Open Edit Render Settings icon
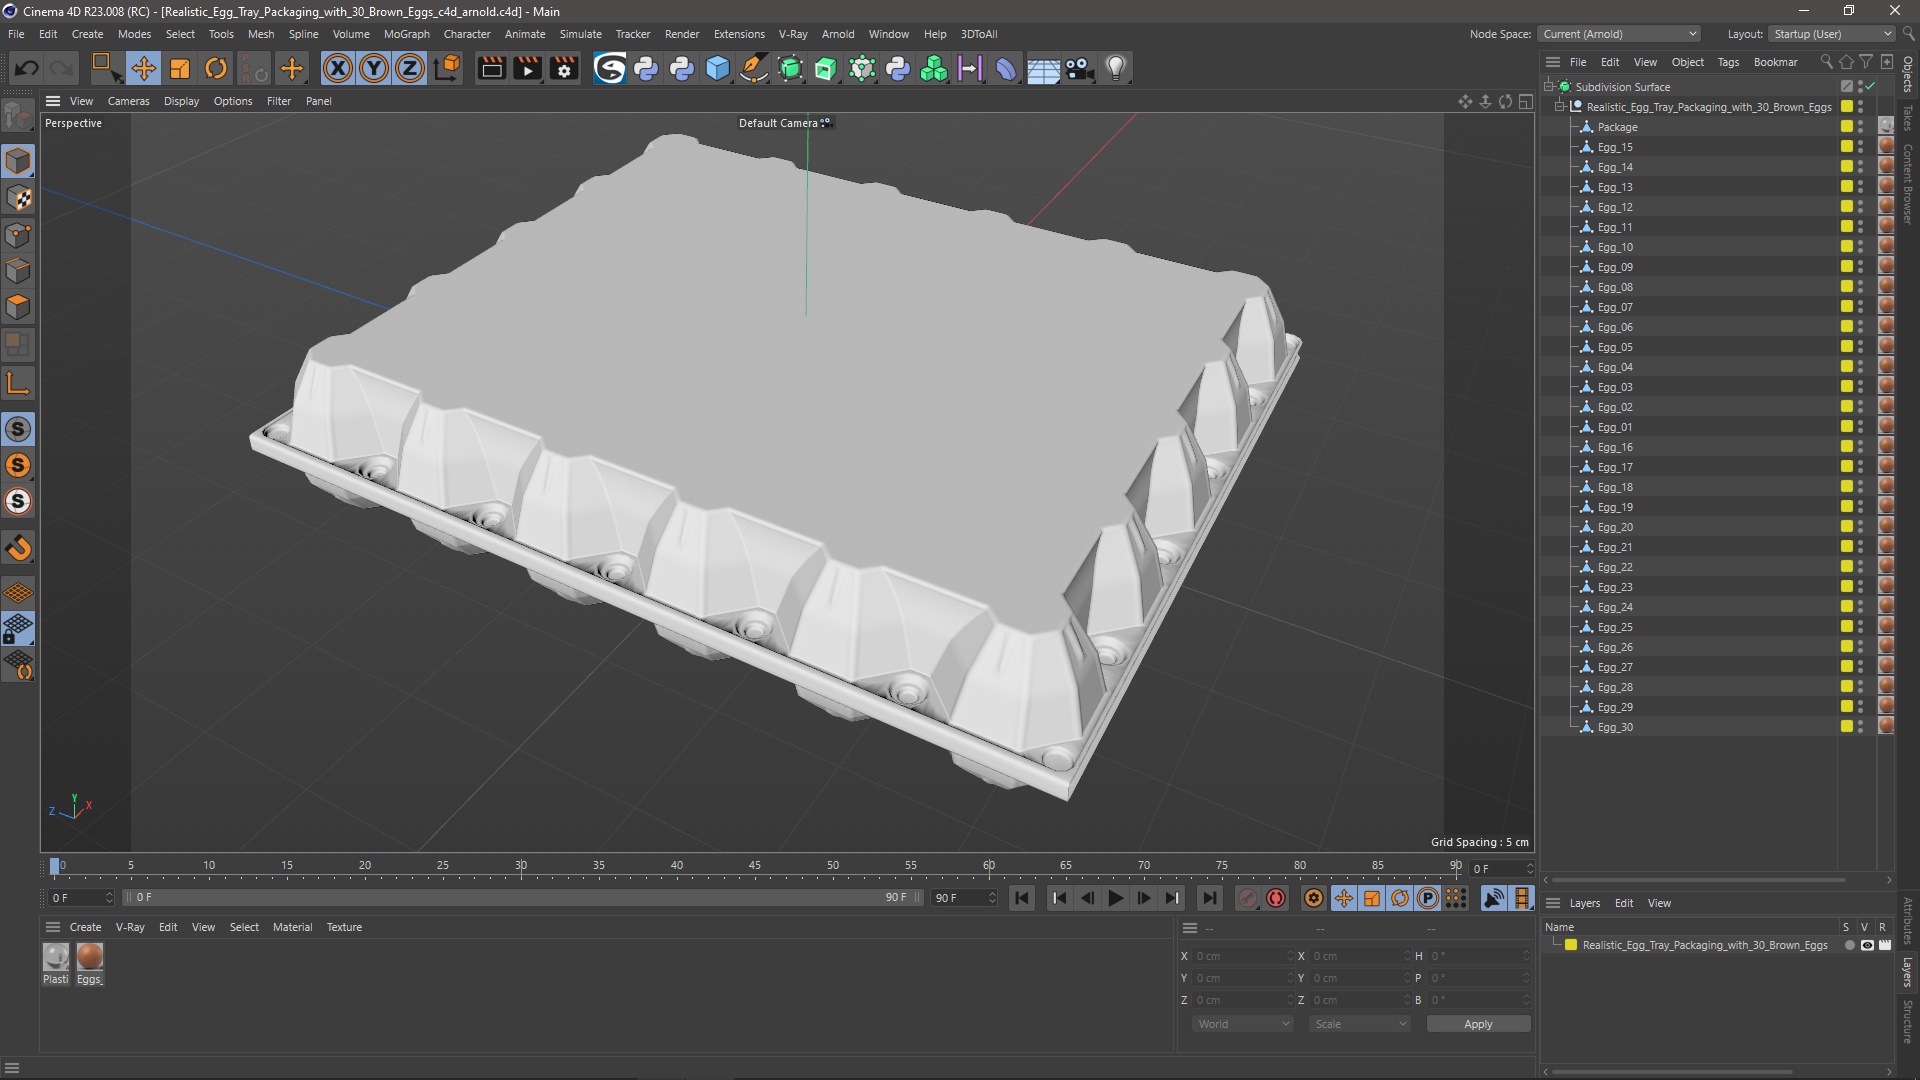1920x1080 pixels. 565,68
